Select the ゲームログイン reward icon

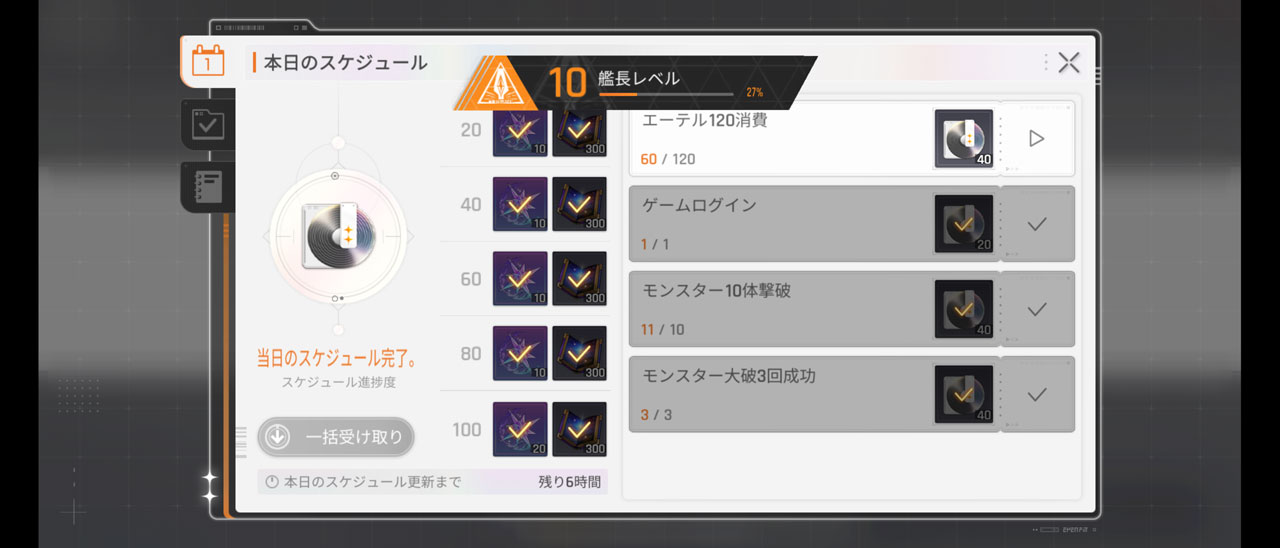(964, 224)
